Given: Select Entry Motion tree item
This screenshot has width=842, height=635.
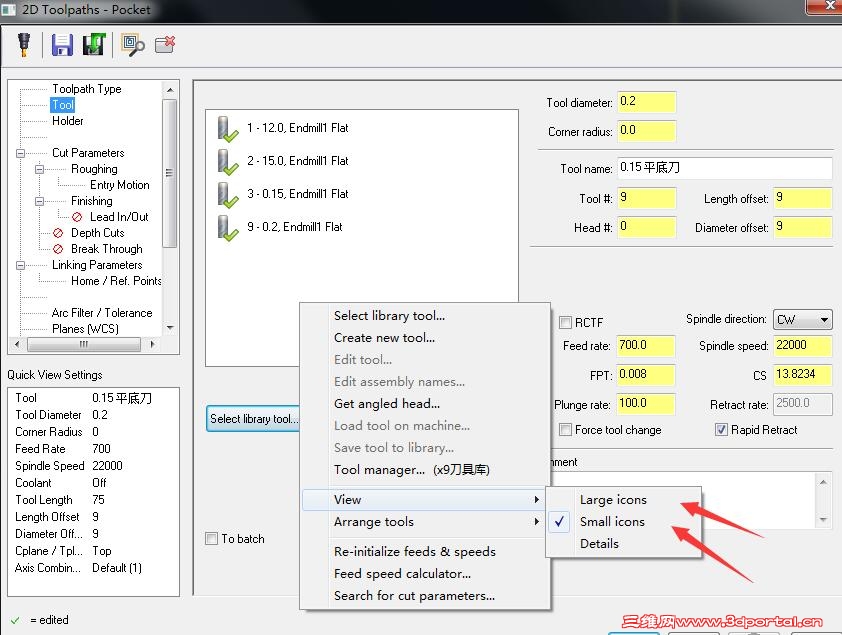Looking at the screenshot, I should click(x=120, y=185).
